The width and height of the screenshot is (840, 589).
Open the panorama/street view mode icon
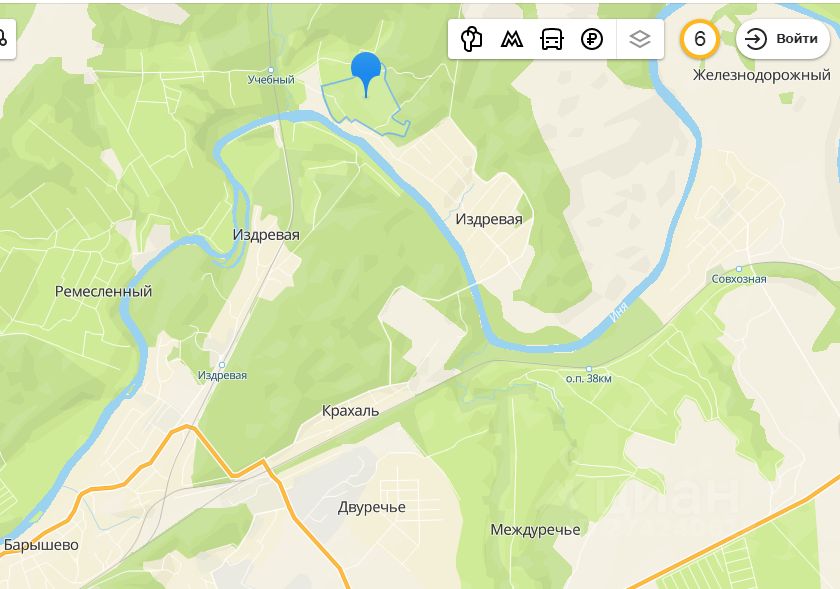pos(471,39)
